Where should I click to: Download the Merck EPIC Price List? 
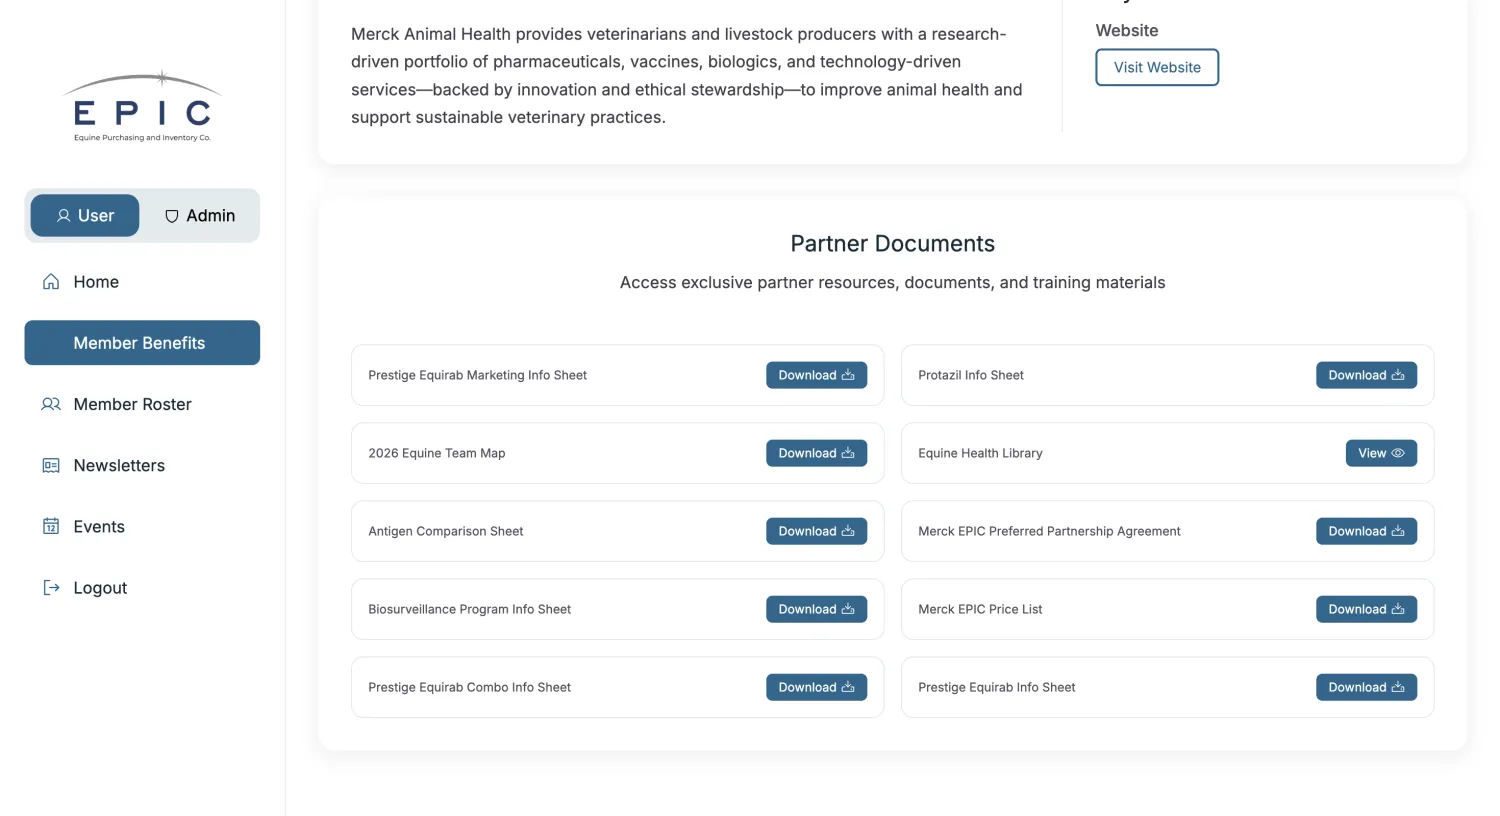pos(1366,609)
